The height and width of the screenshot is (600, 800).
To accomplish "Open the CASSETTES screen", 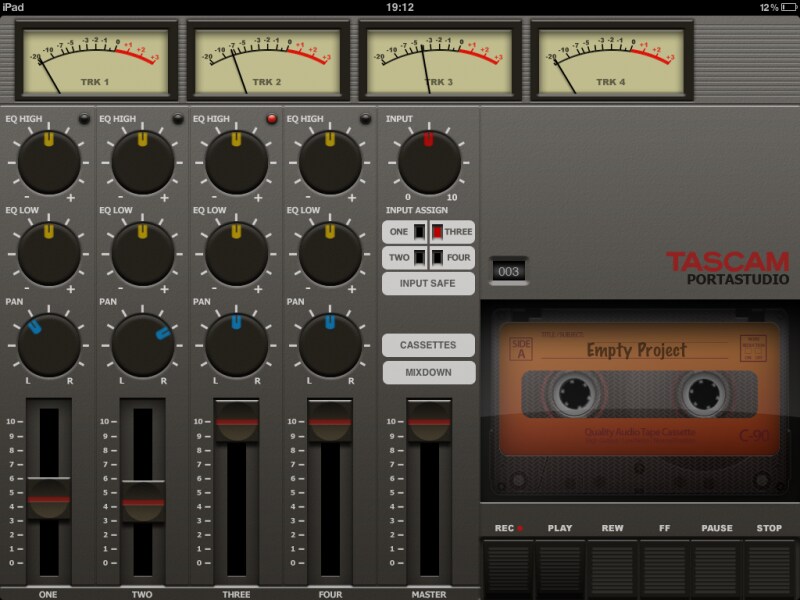I will 428,345.
